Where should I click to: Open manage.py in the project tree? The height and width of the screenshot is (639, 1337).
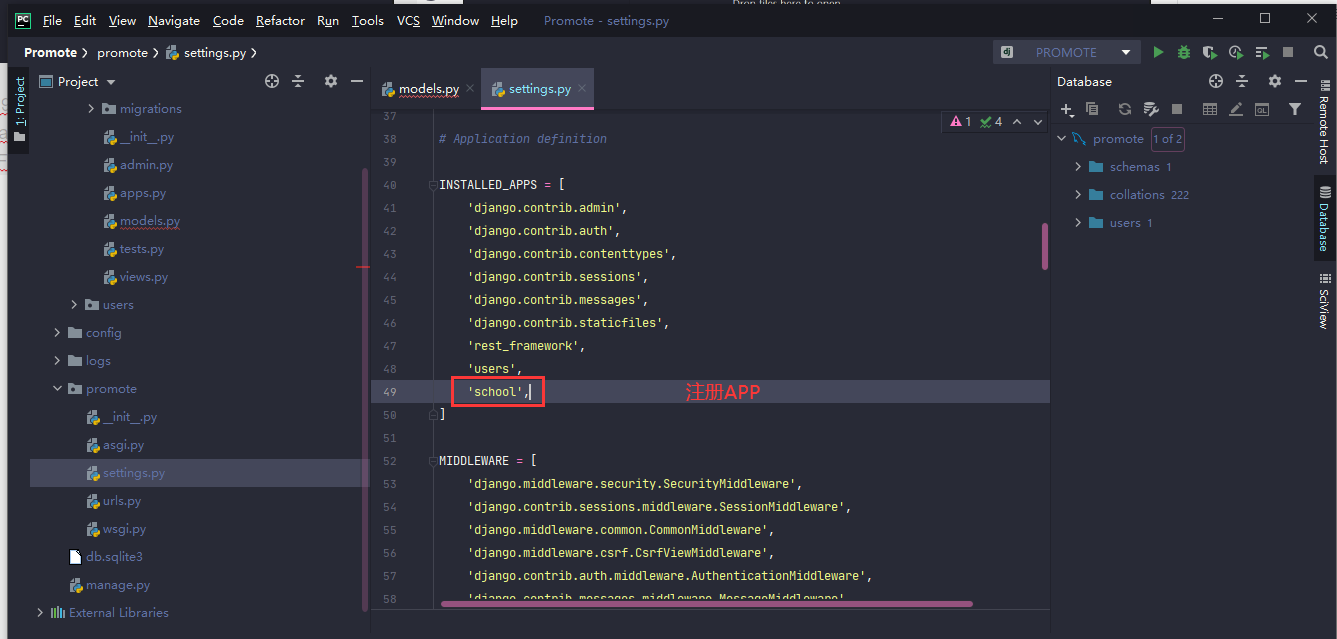click(118, 585)
